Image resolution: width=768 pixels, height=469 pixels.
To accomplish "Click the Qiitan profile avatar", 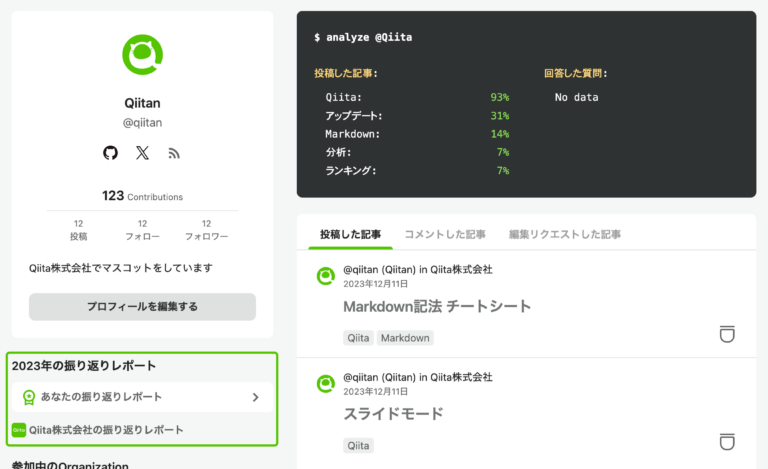I will click(143, 54).
